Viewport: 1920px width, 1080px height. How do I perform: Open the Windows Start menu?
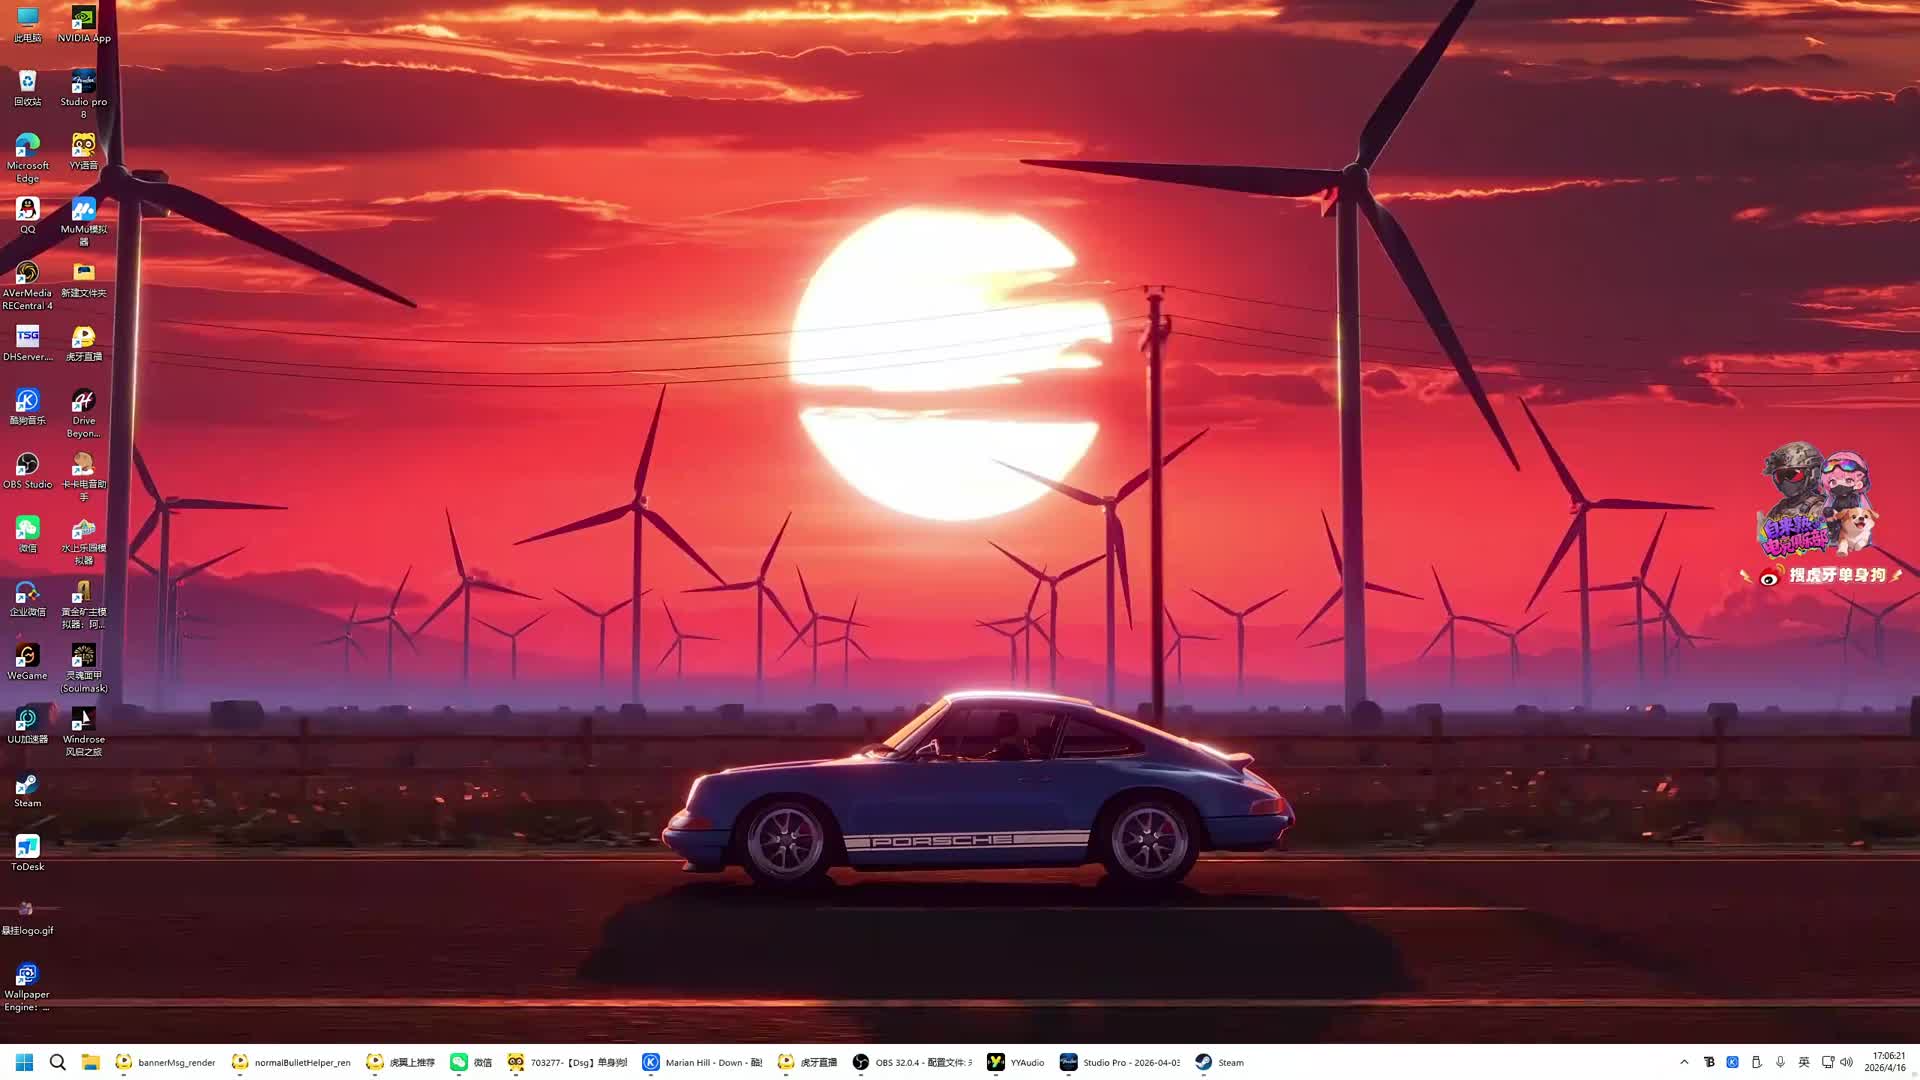(x=25, y=1062)
